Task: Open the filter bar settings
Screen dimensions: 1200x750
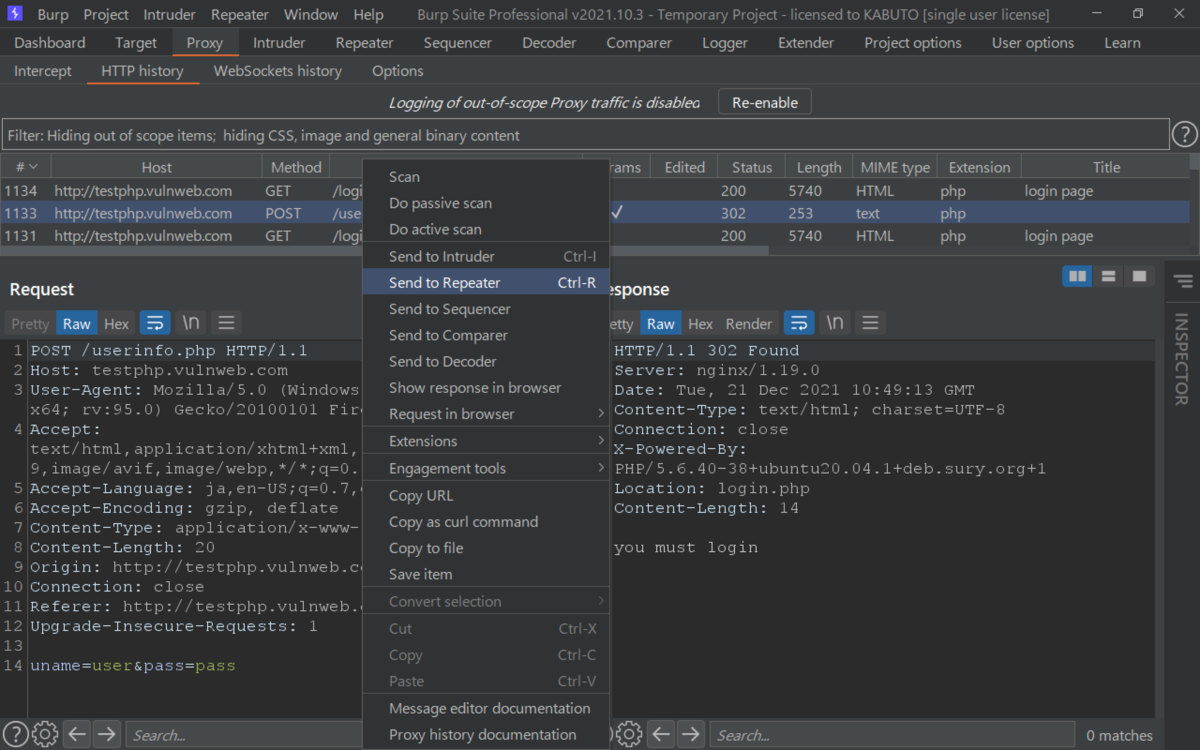Action: [x=585, y=135]
